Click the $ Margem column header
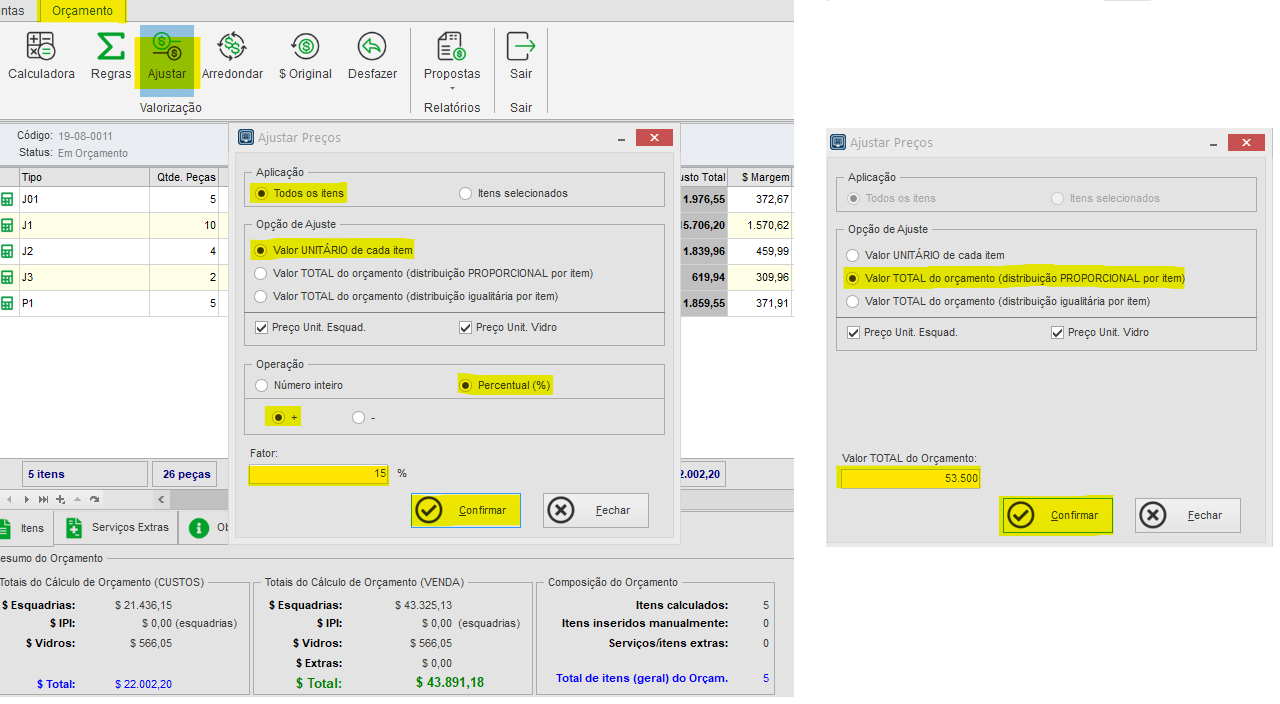The width and height of the screenshot is (1280, 704). [763, 177]
